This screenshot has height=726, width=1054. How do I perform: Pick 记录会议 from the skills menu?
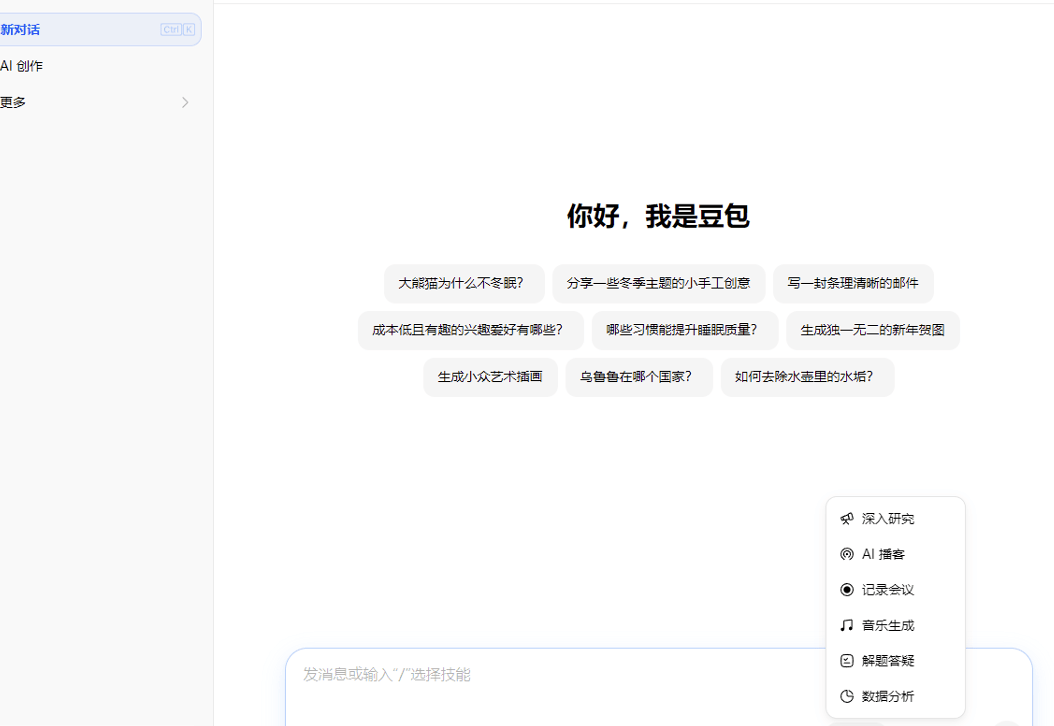point(895,590)
